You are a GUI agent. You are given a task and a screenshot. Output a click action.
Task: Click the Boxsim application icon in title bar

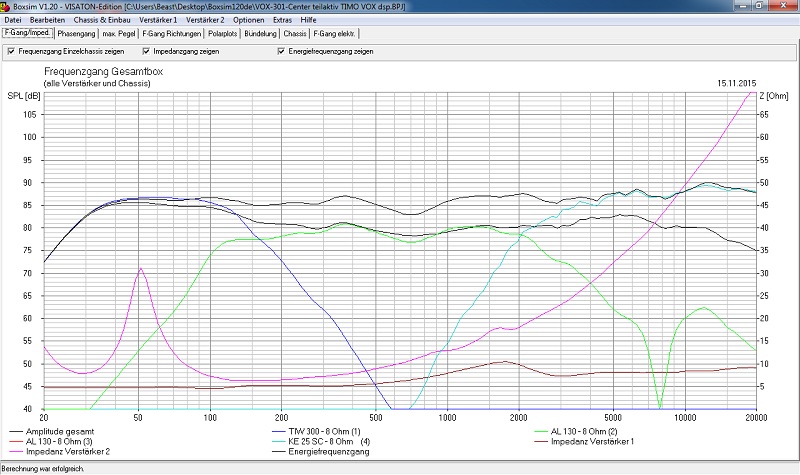coord(6,6)
